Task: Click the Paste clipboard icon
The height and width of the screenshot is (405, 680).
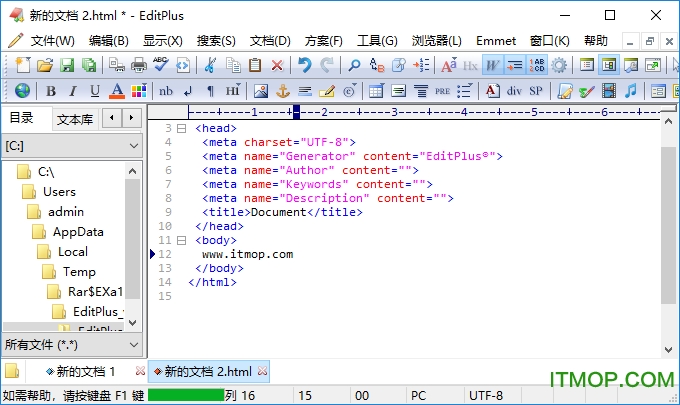Action: pos(255,65)
